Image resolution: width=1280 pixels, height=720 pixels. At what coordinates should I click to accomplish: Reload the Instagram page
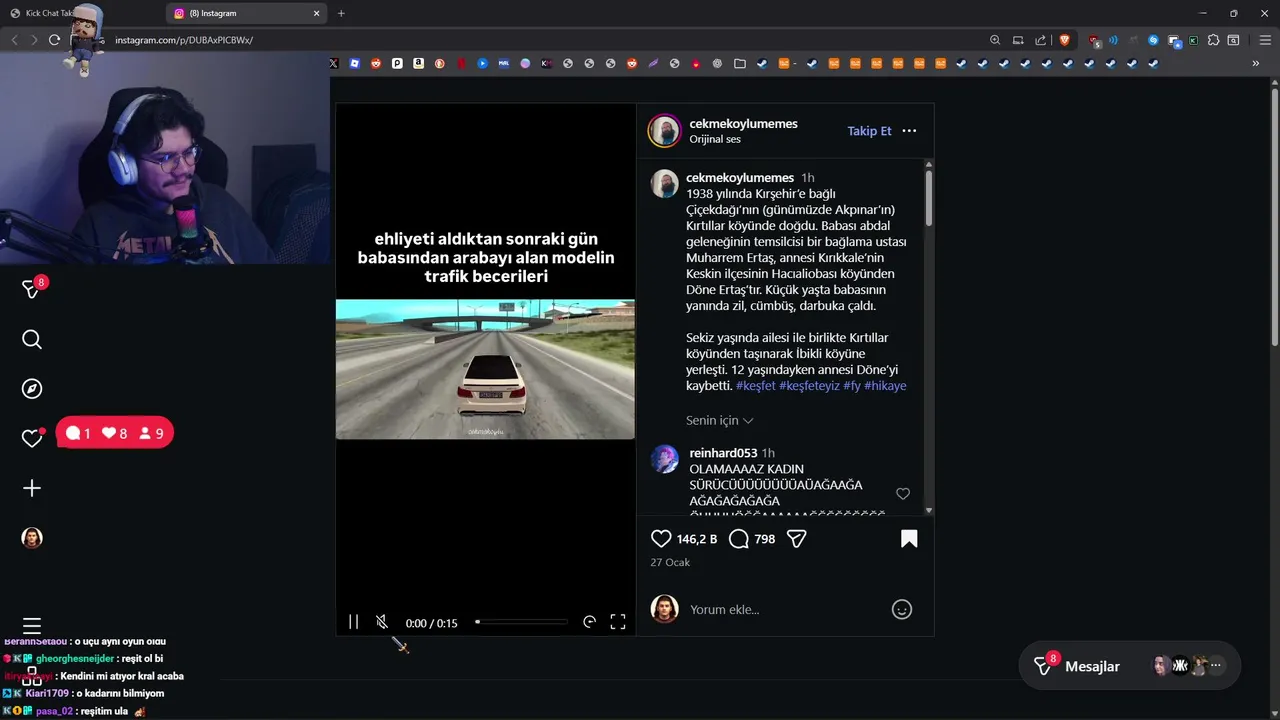(x=54, y=40)
